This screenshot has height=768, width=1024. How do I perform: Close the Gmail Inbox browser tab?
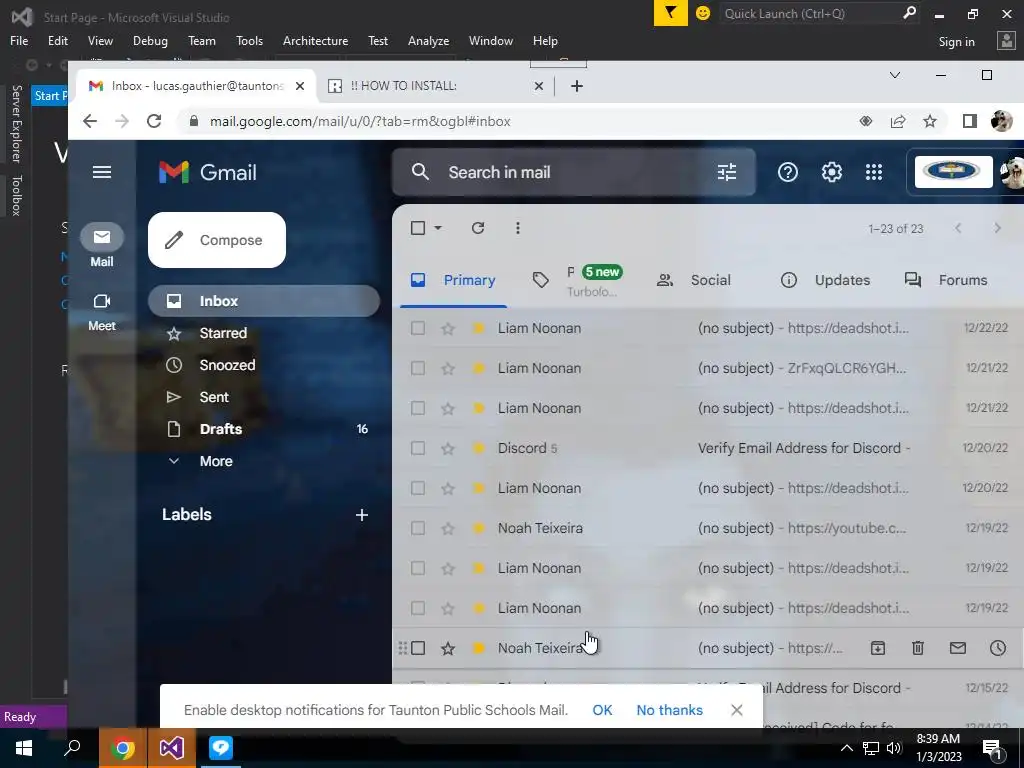click(300, 86)
